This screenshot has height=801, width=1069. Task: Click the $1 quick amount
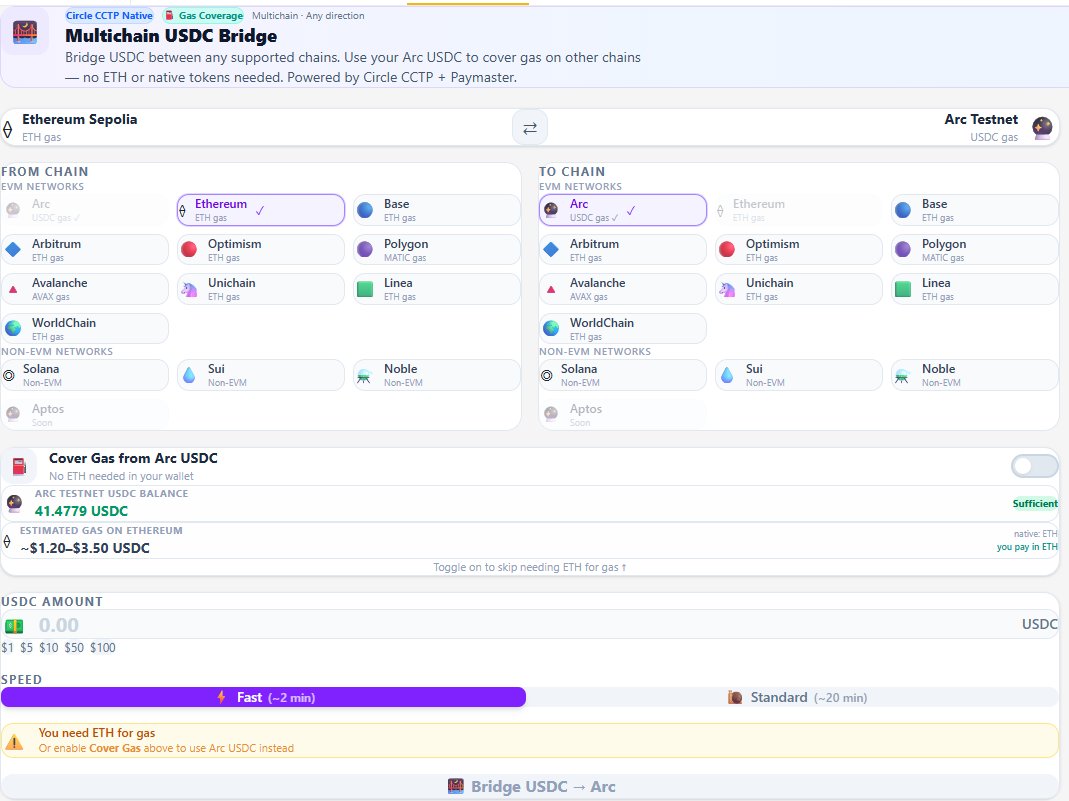[7, 648]
